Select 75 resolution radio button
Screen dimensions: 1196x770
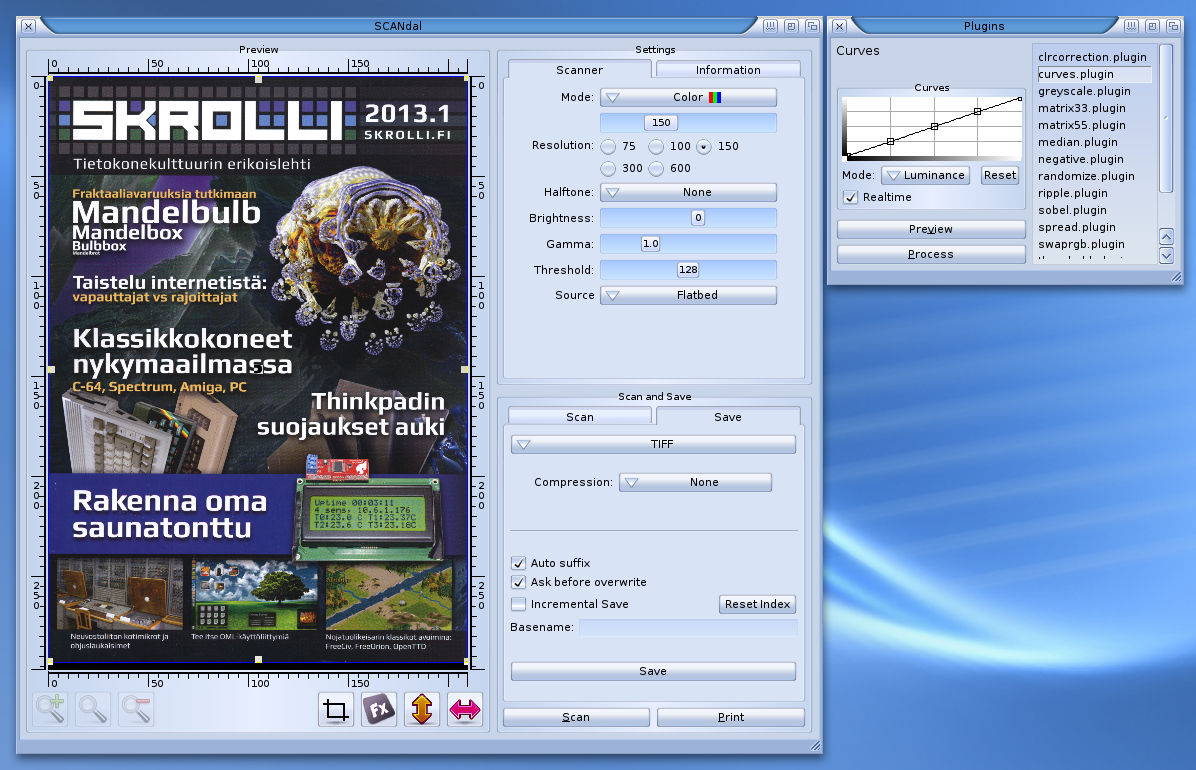(x=608, y=147)
